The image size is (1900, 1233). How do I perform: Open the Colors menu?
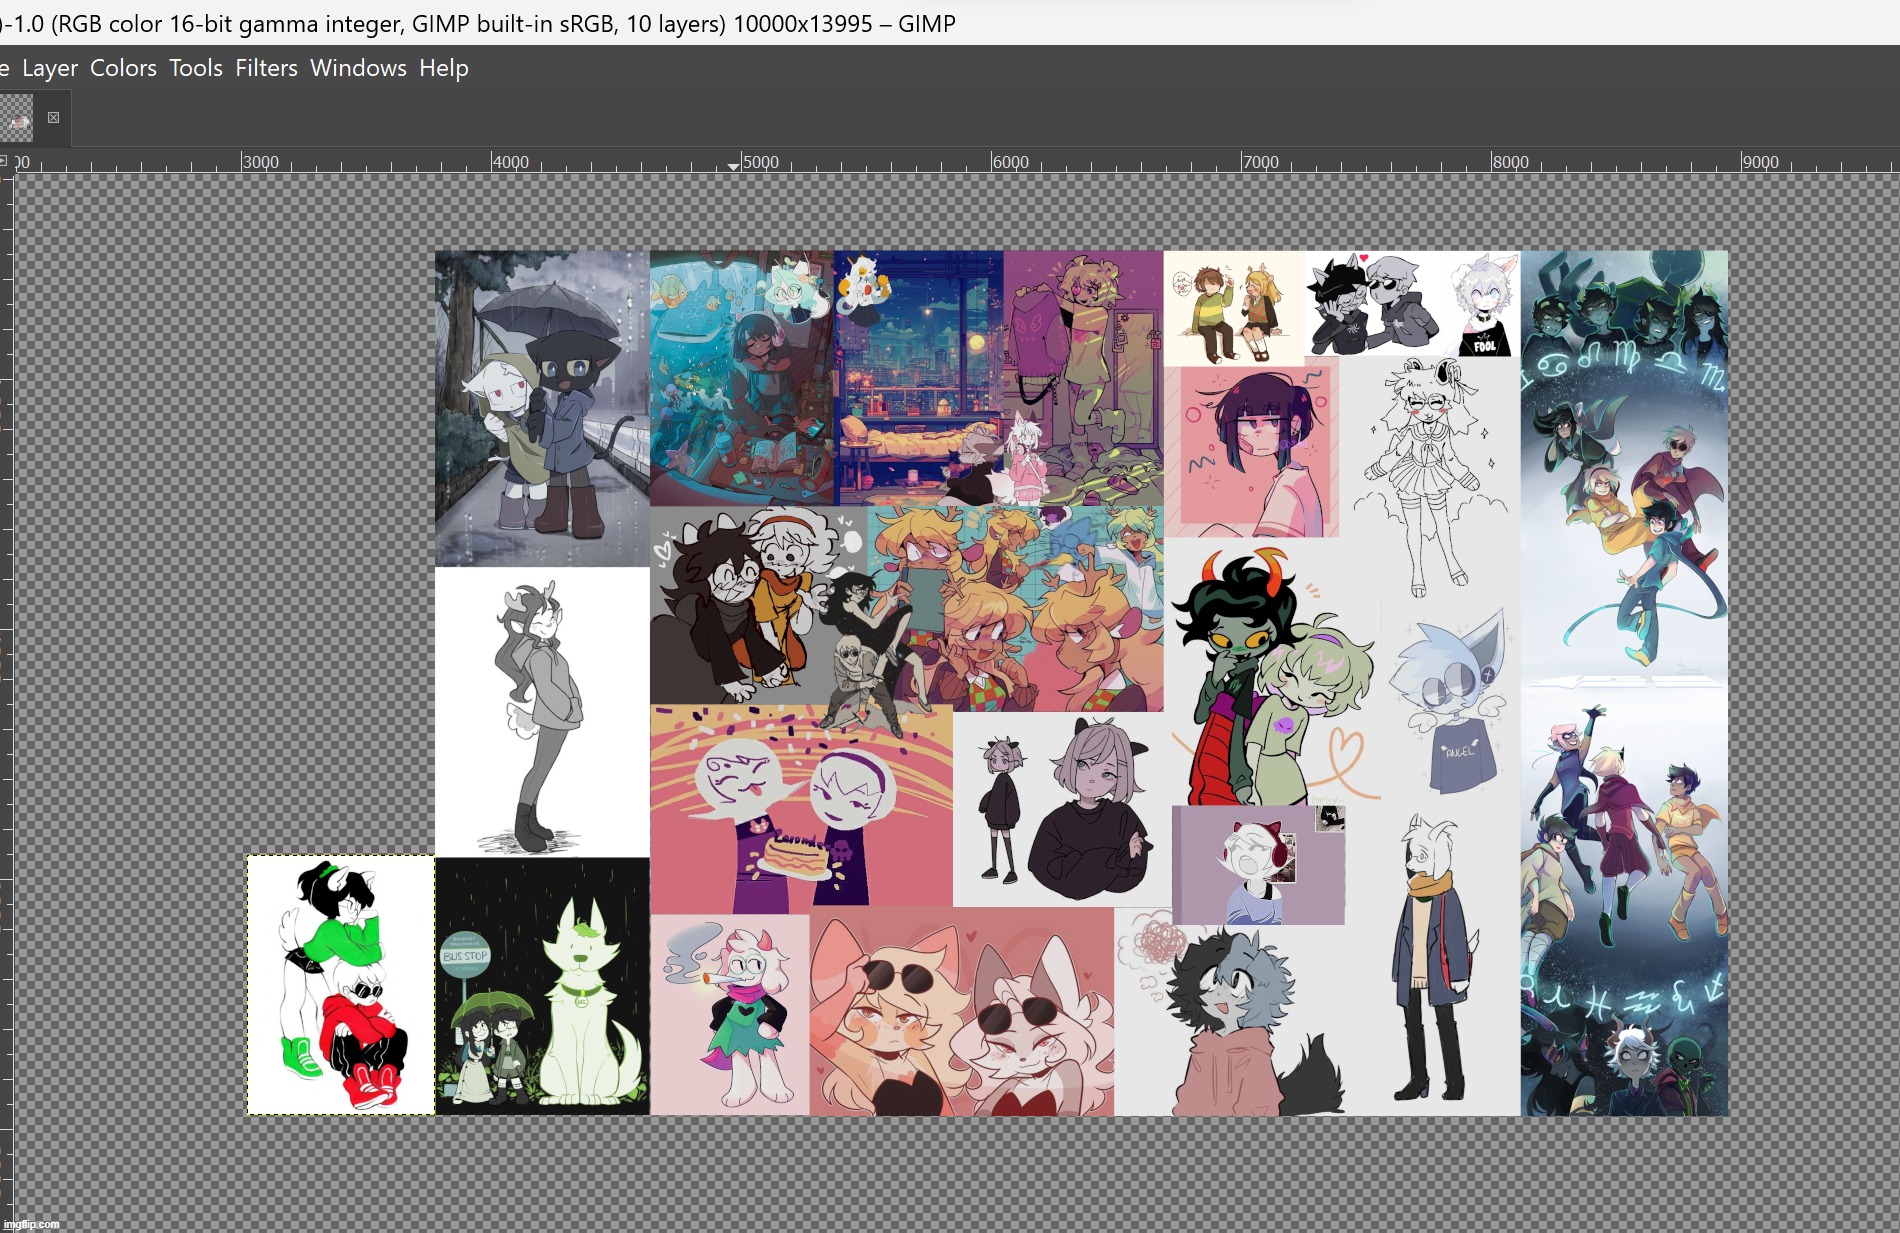123,68
